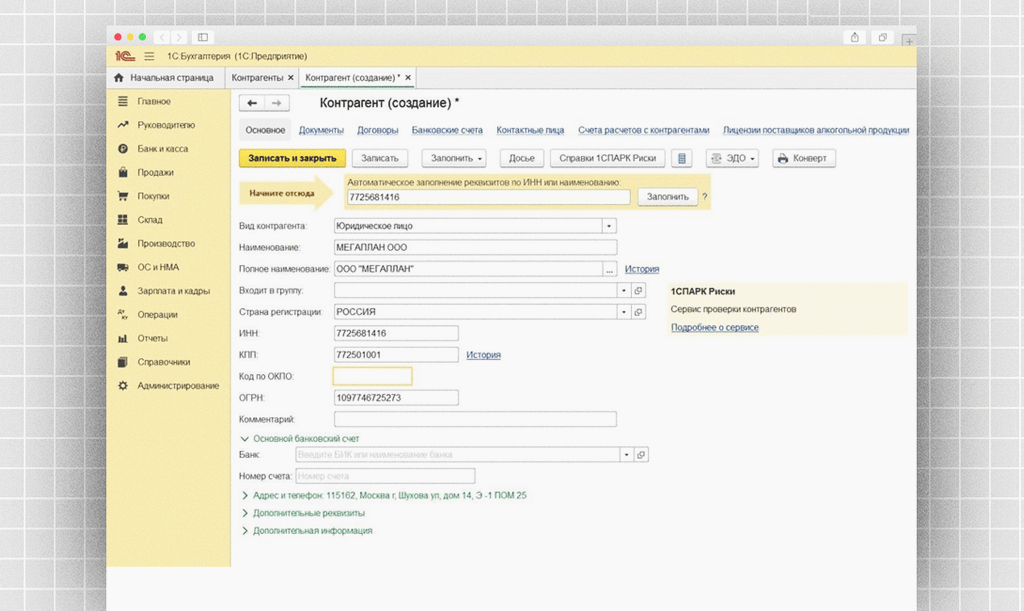1024x611 pixels.
Task: Open Лицензии поставщиков алкогольной продукции link
Action: coord(816,130)
